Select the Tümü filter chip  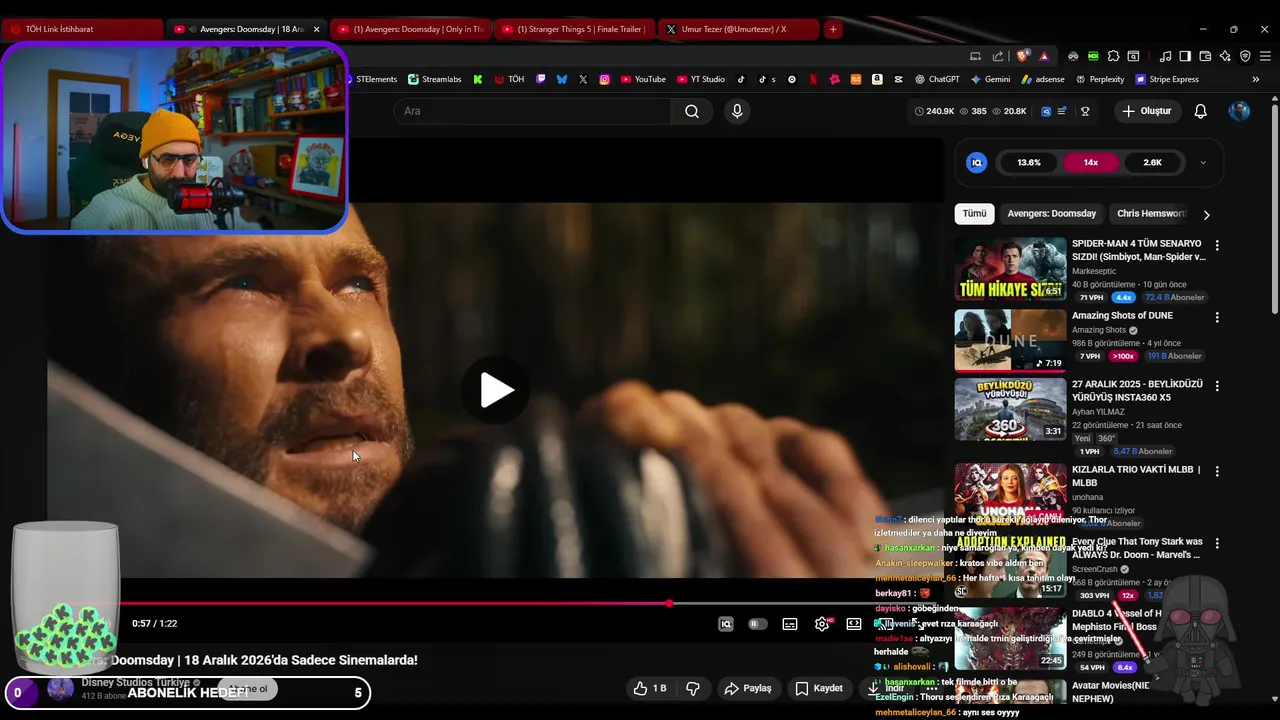[x=974, y=214]
